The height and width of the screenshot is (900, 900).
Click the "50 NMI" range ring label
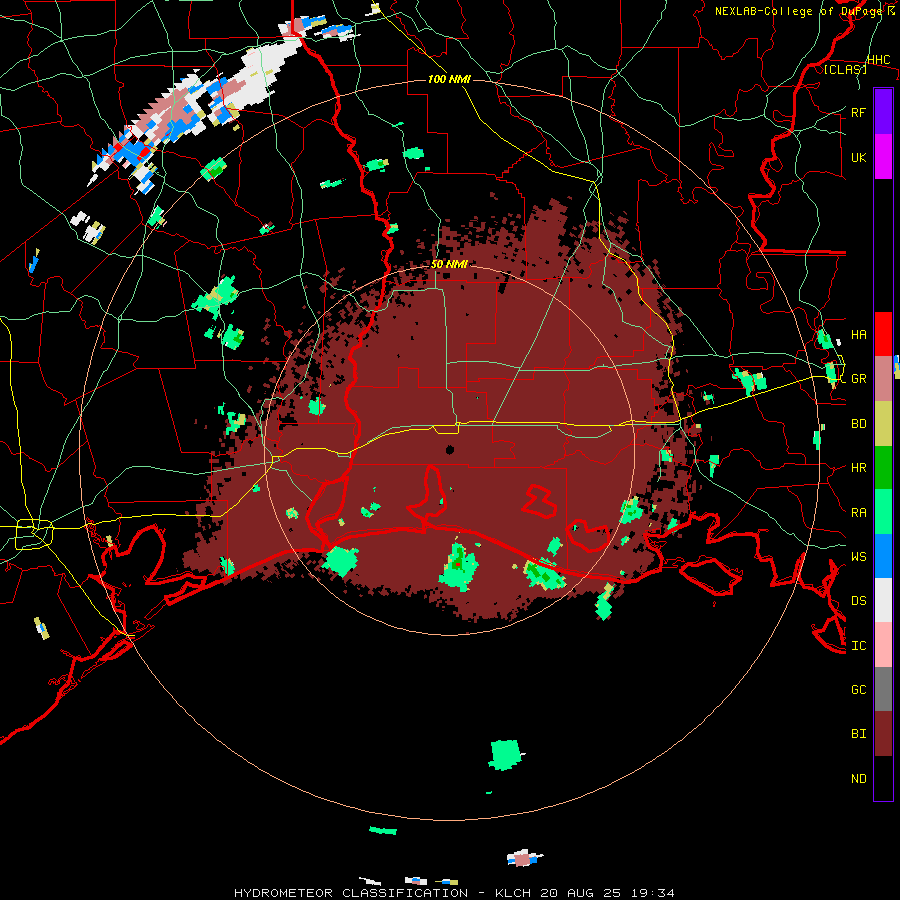(x=449, y=264)
